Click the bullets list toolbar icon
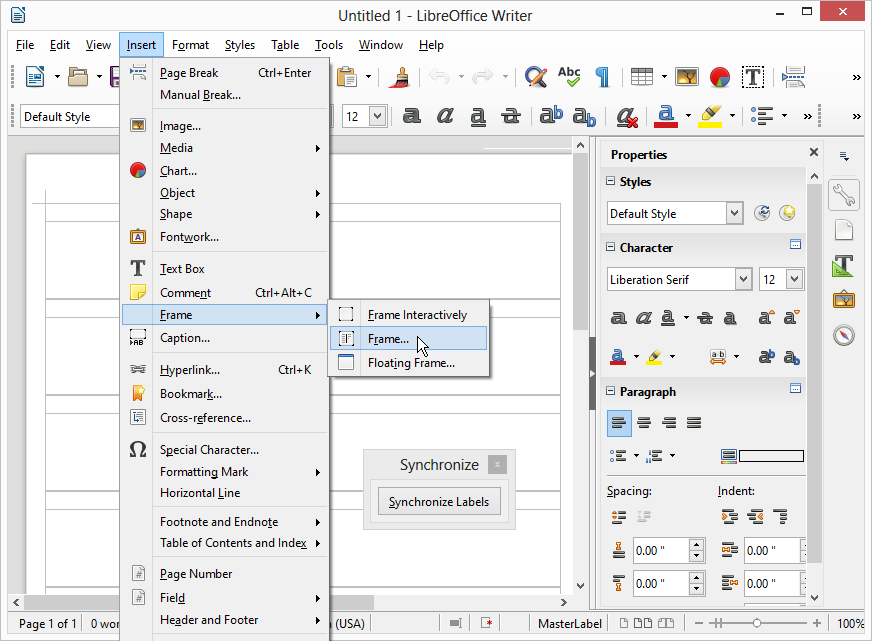Image resolution: width=873 pixels, height=641 pixels. click(762, 116)
